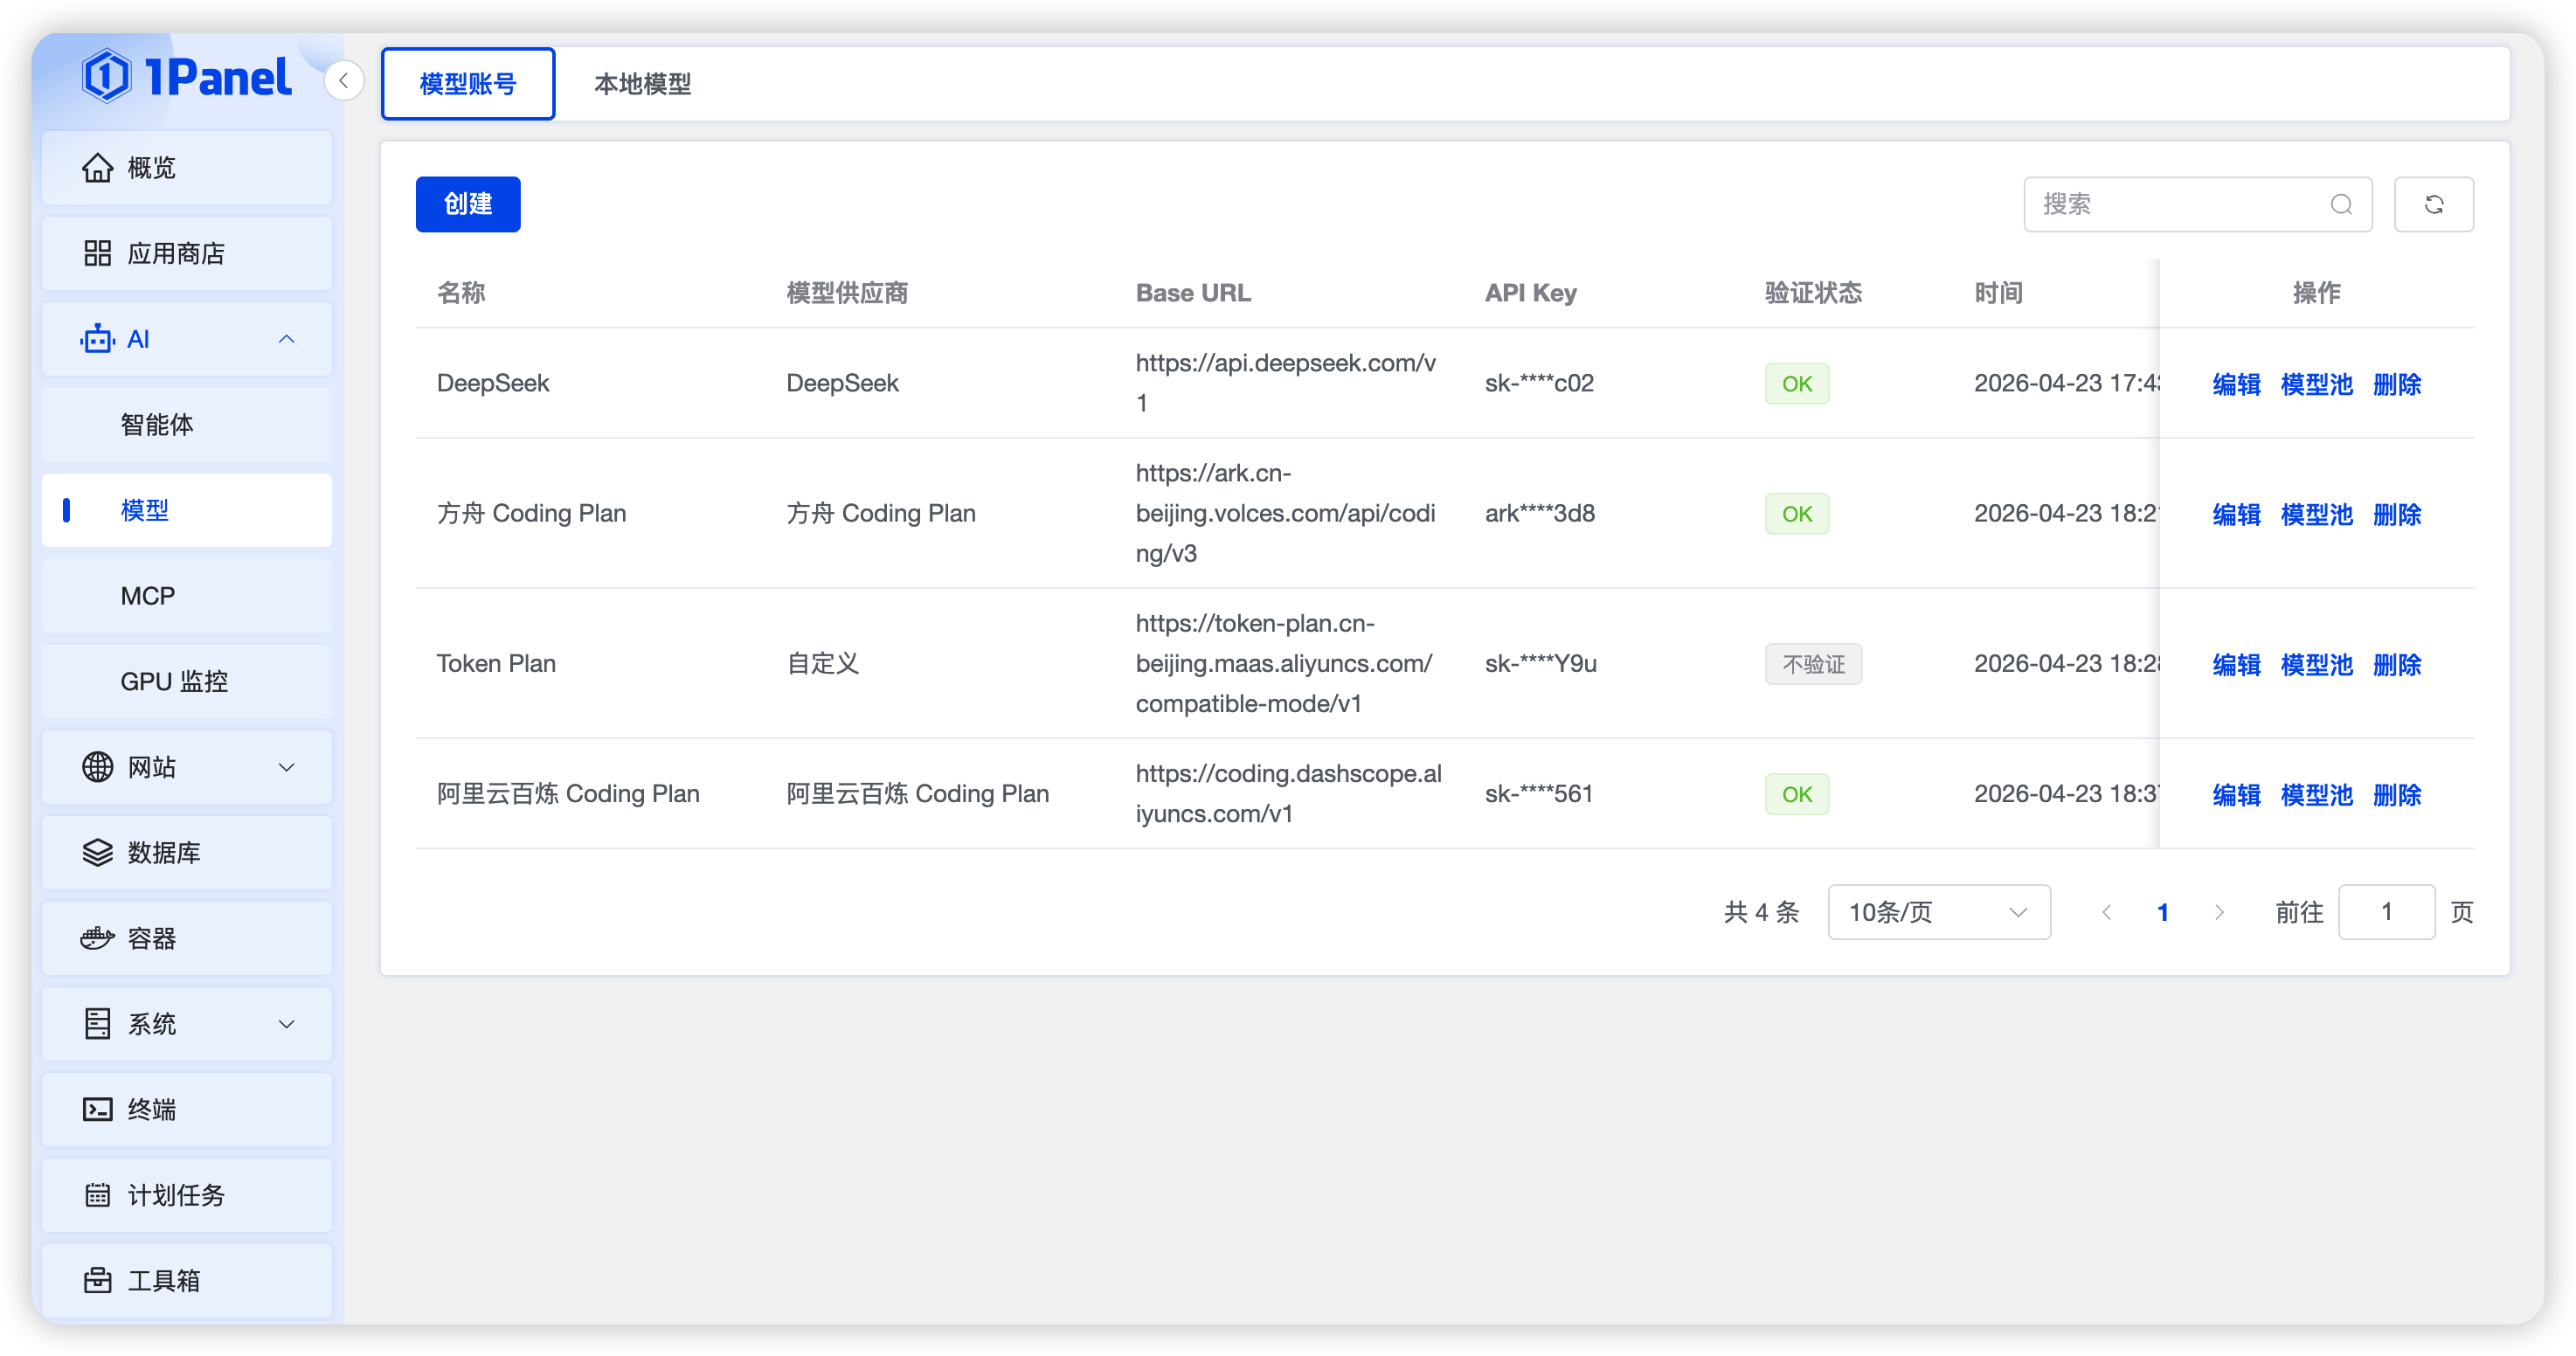The image size is (2576, 1356).
Task: Click the 终端 terminal icon
Action: point(97,1109)
